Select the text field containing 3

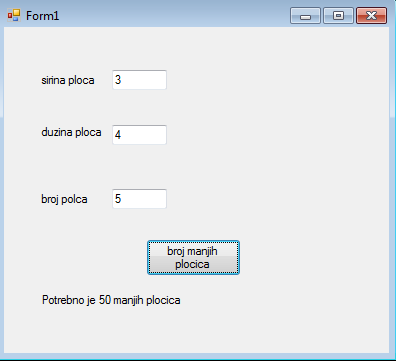[x=139, y=80]
